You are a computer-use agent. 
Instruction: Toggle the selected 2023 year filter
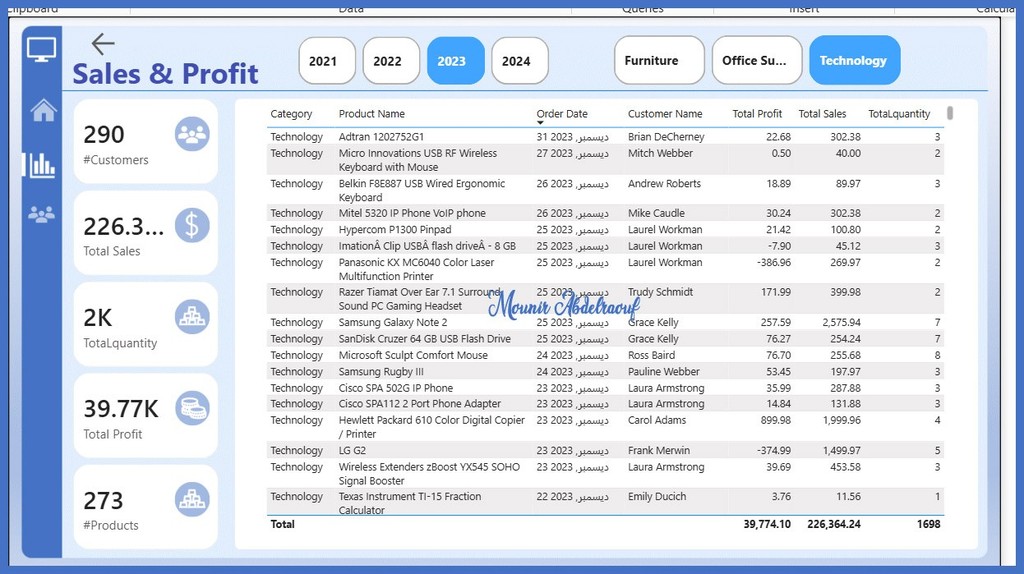[456, 61]
